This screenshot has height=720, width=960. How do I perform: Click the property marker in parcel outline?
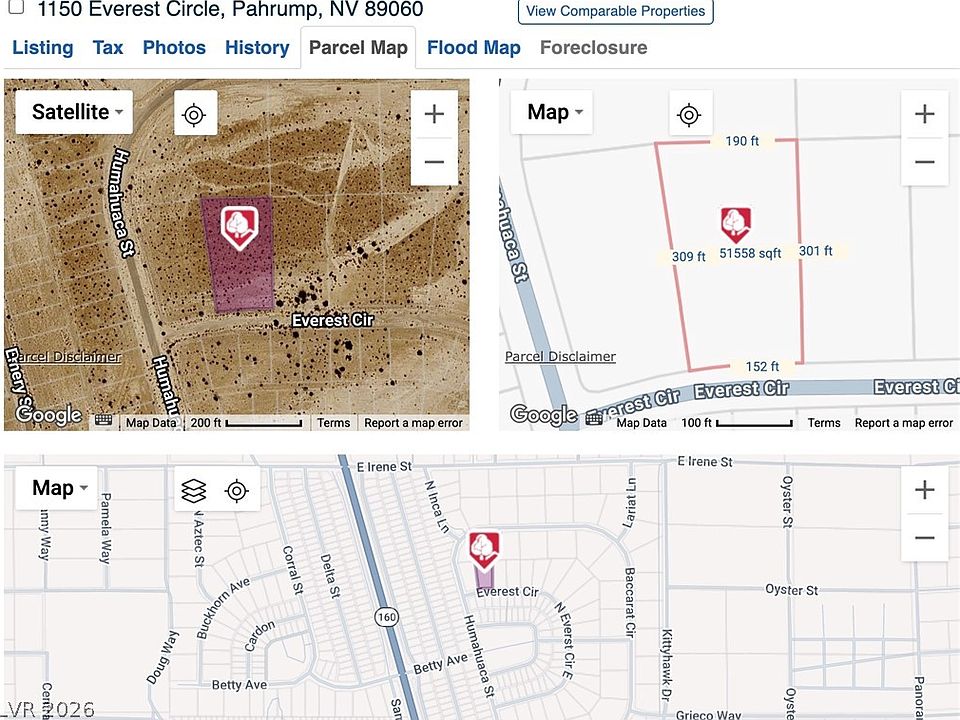[735, 224]
